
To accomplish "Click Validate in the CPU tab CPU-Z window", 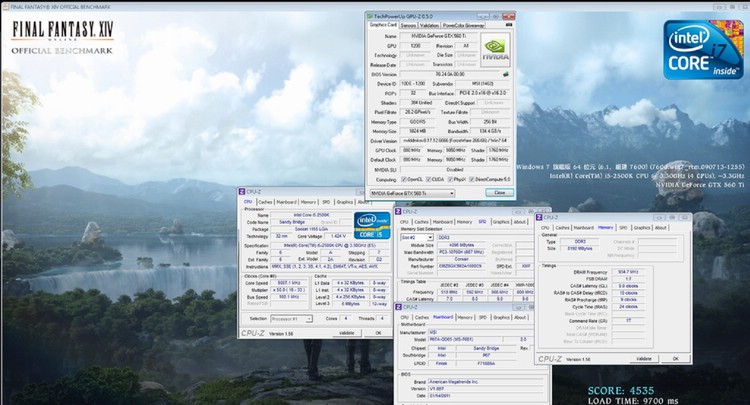I will click(347, 333).
